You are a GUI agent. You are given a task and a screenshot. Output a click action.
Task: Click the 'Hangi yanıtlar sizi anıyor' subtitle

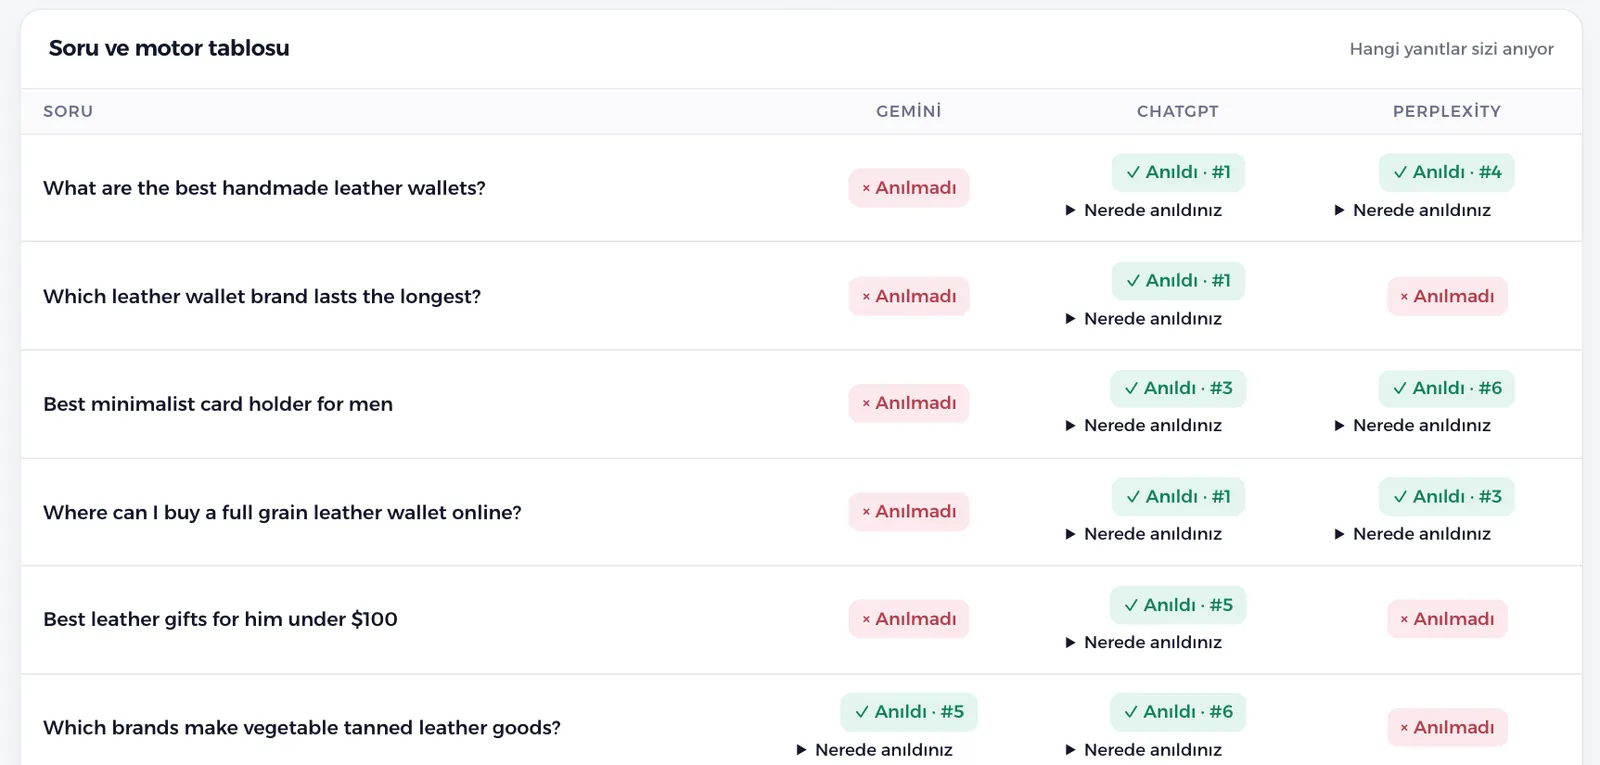click(1452, 49)
